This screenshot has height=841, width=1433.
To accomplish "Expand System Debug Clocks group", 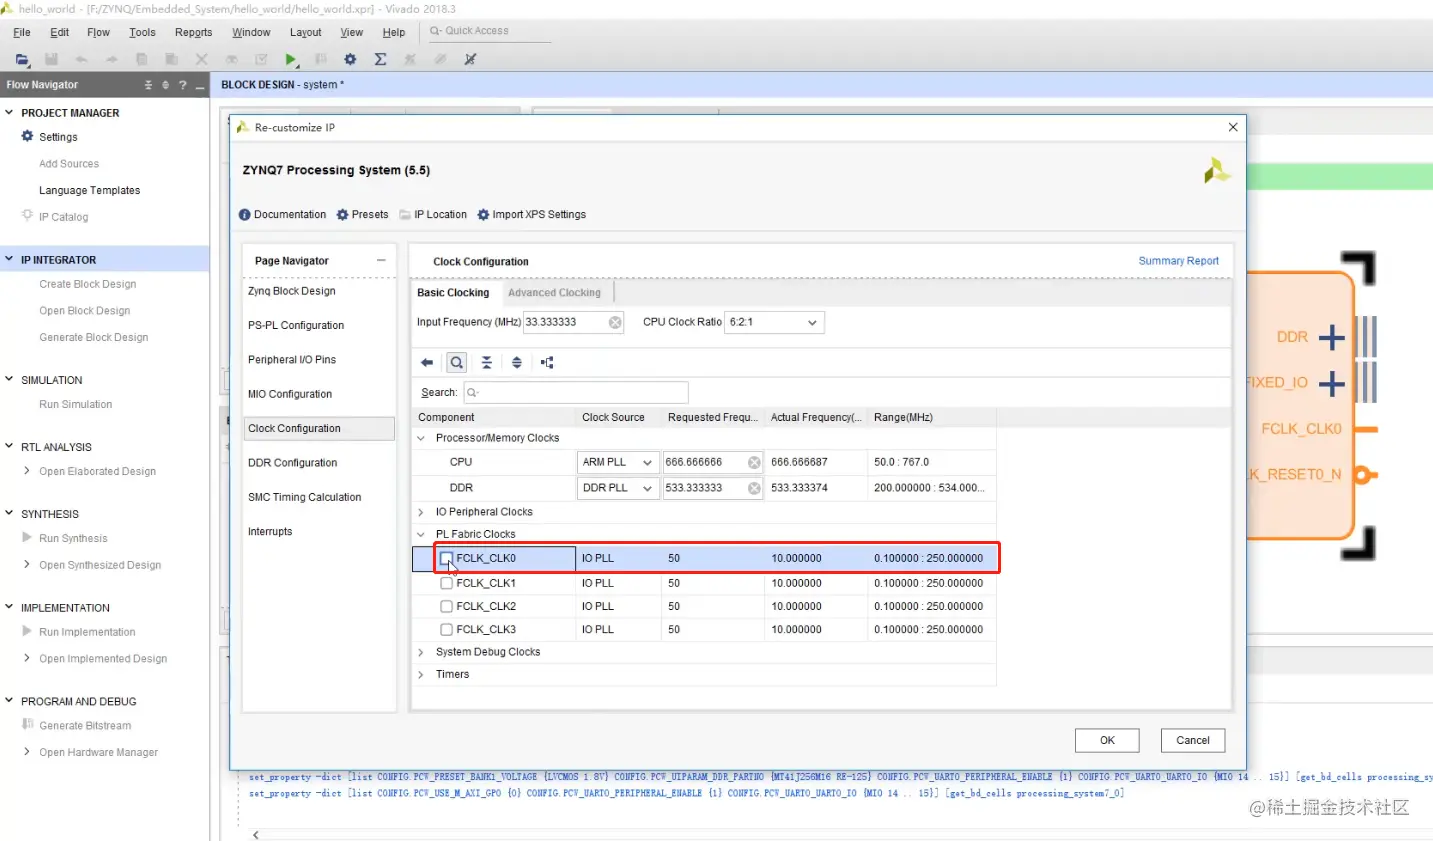I will [x=421, y=652].
